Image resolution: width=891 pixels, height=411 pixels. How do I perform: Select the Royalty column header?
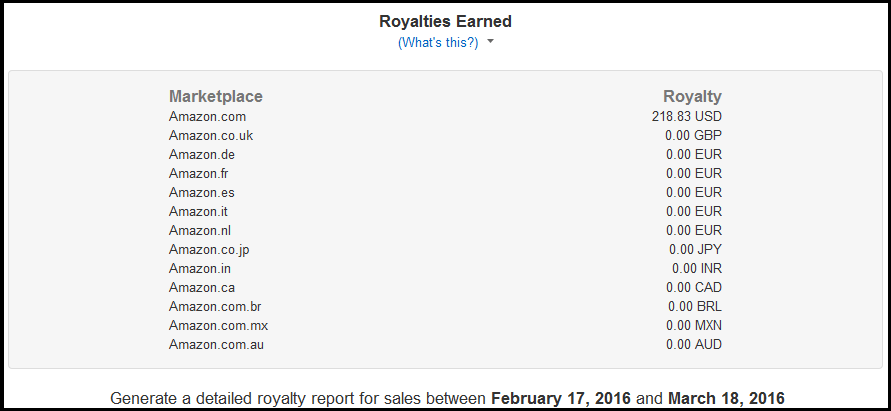(692, 97)
